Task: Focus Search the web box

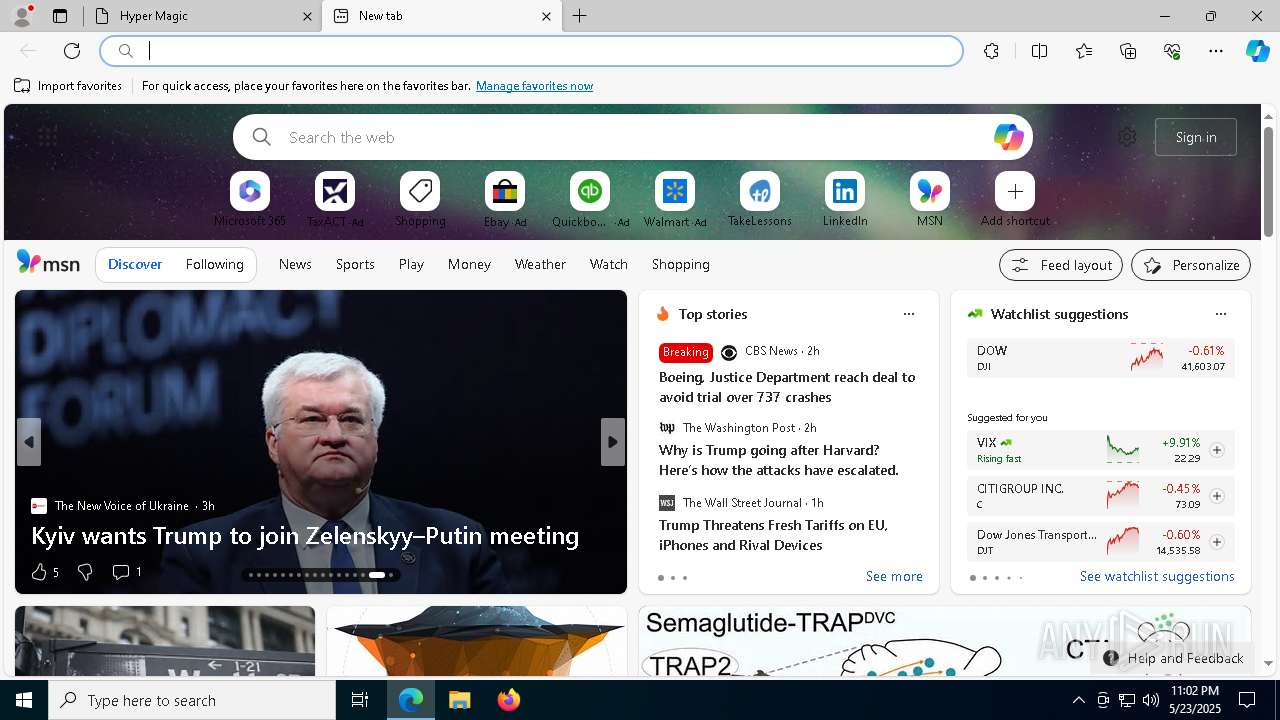Action: 632,137
